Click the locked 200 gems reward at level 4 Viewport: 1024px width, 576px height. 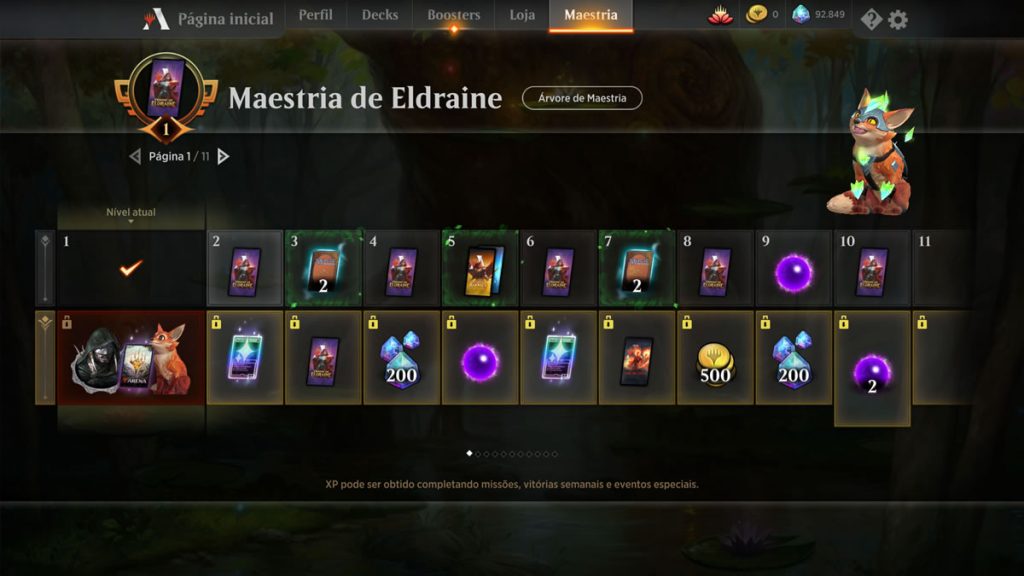402,358
